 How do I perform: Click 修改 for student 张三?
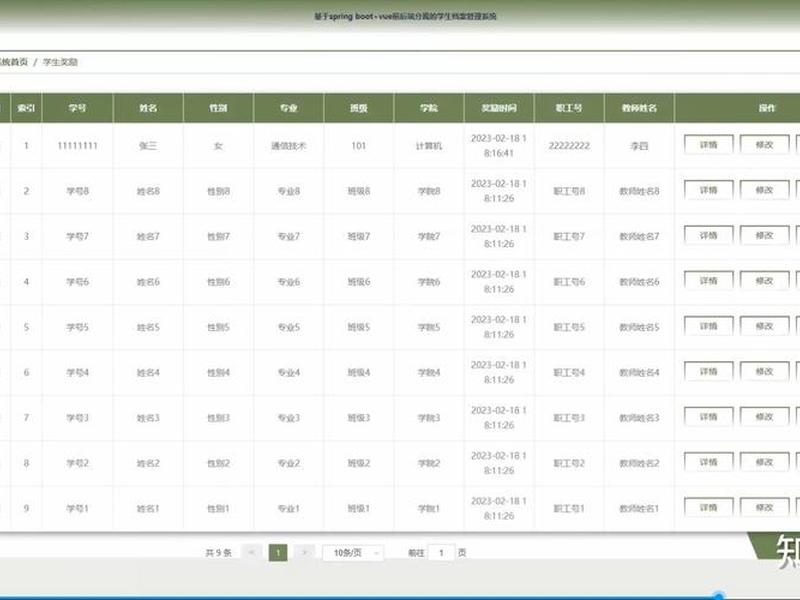[764, 145]
